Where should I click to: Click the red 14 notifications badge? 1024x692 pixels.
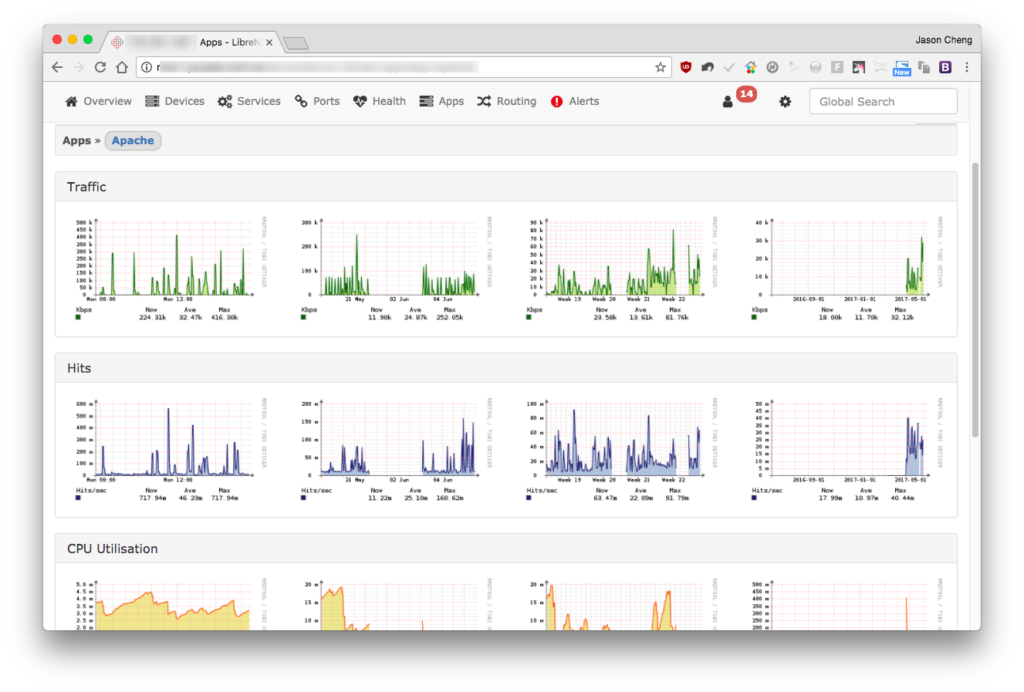(x=746, y=94)
